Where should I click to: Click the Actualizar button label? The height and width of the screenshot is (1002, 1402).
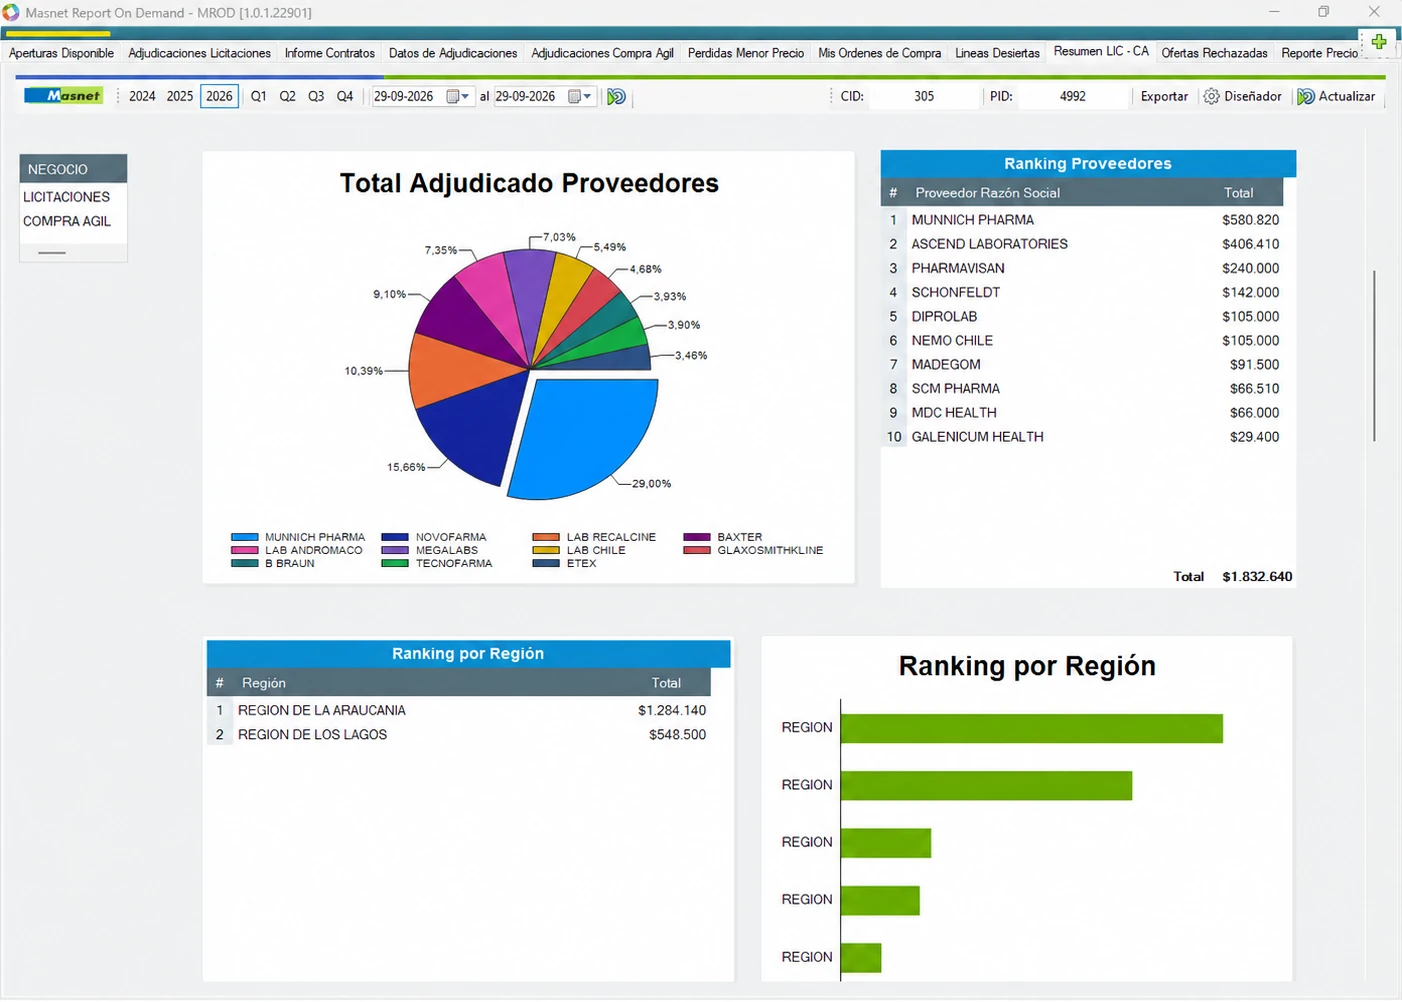pyautogui.click(x=1346, y=97)
